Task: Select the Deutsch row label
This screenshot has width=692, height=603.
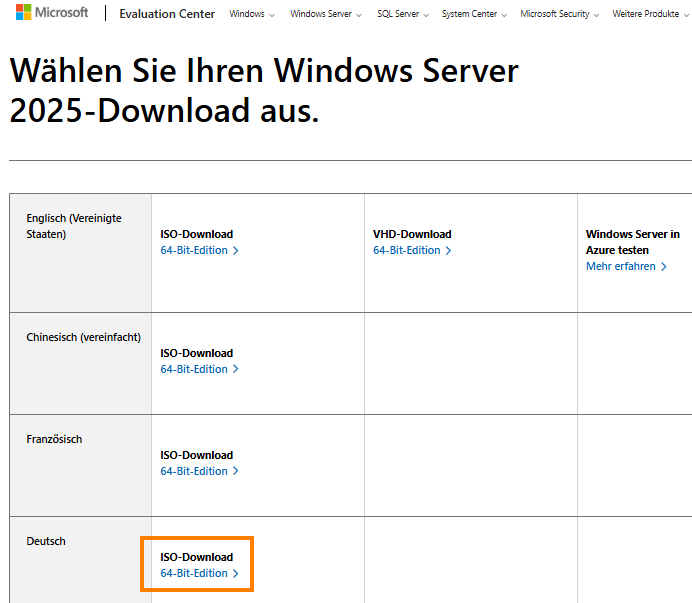Action: click(46, 542)
